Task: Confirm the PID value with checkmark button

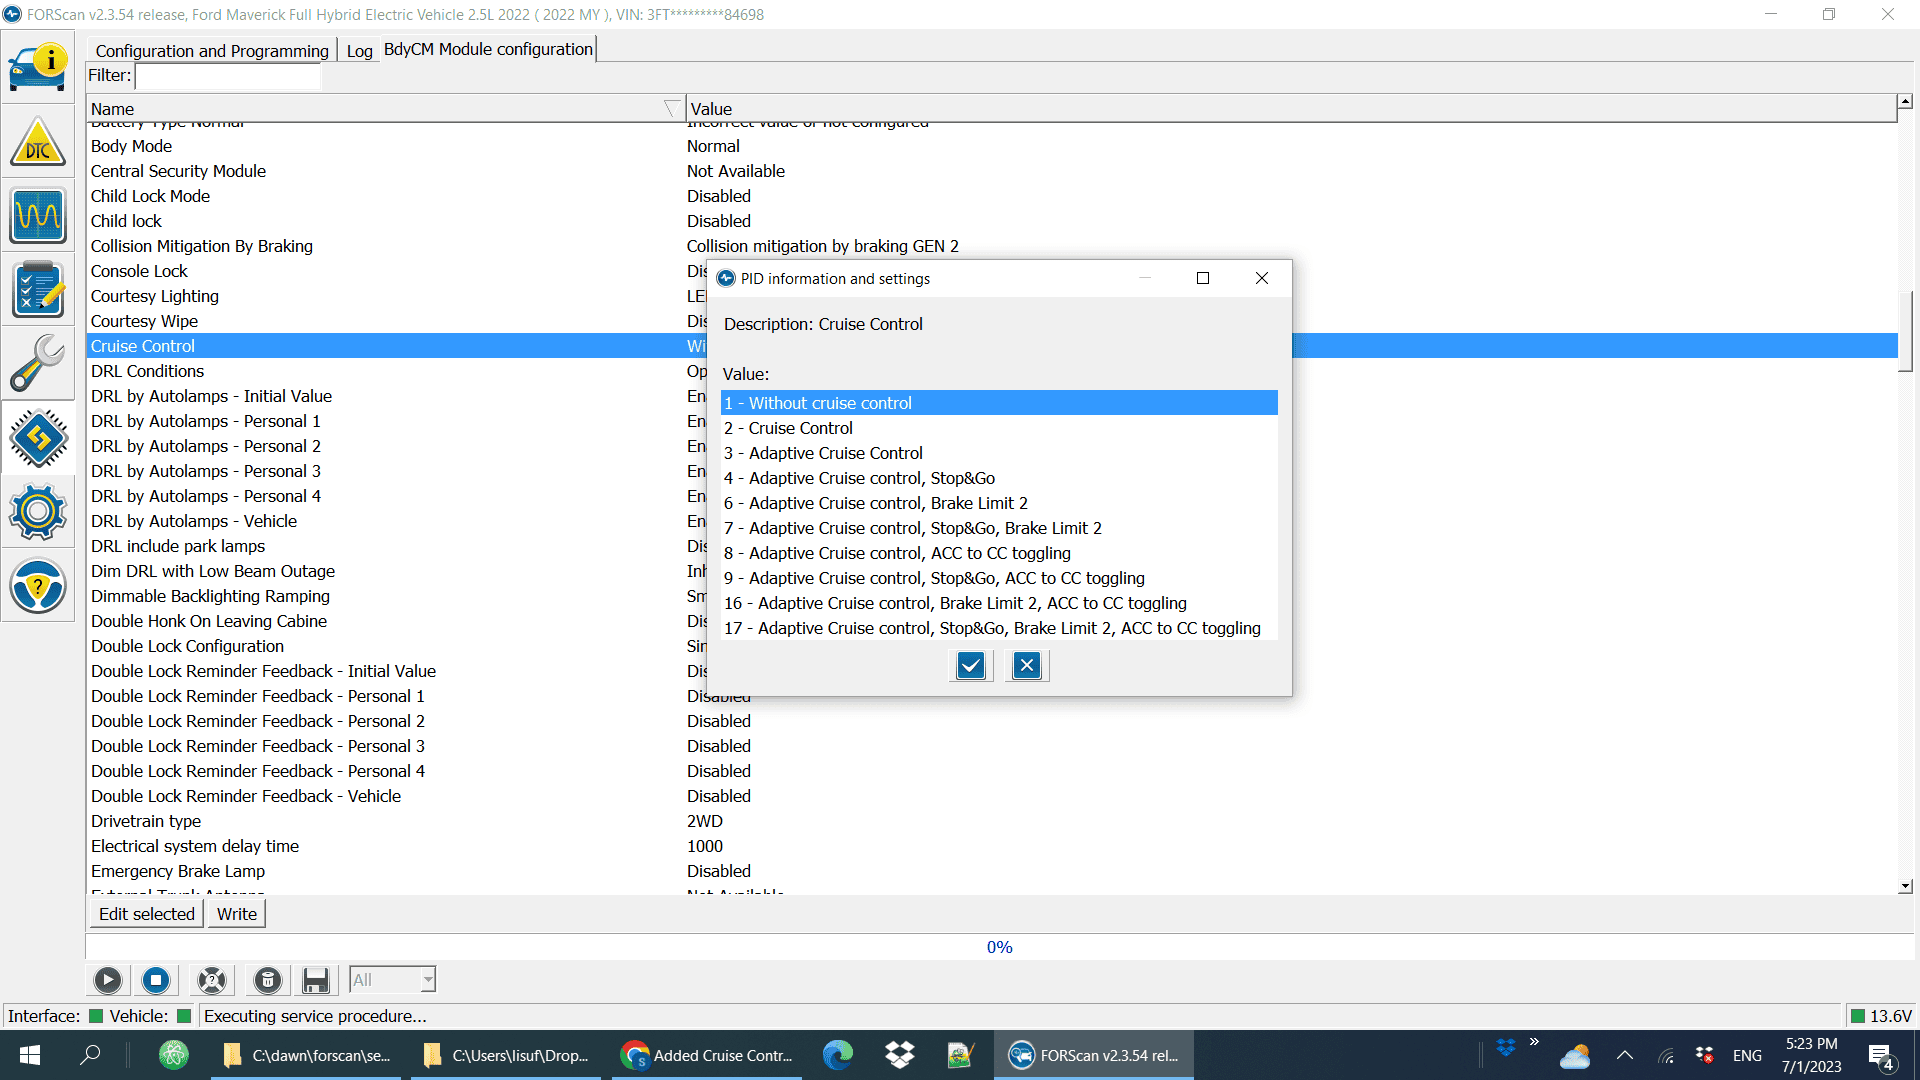Action: point(971,666)
